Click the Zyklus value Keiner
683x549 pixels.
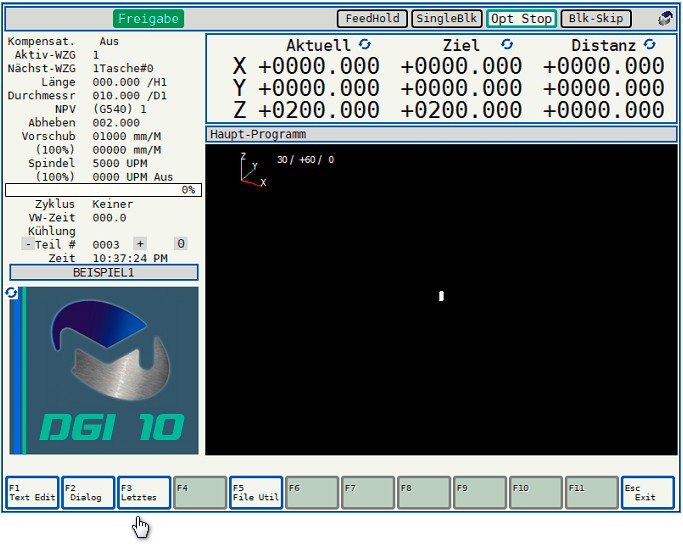coord(112,204)
